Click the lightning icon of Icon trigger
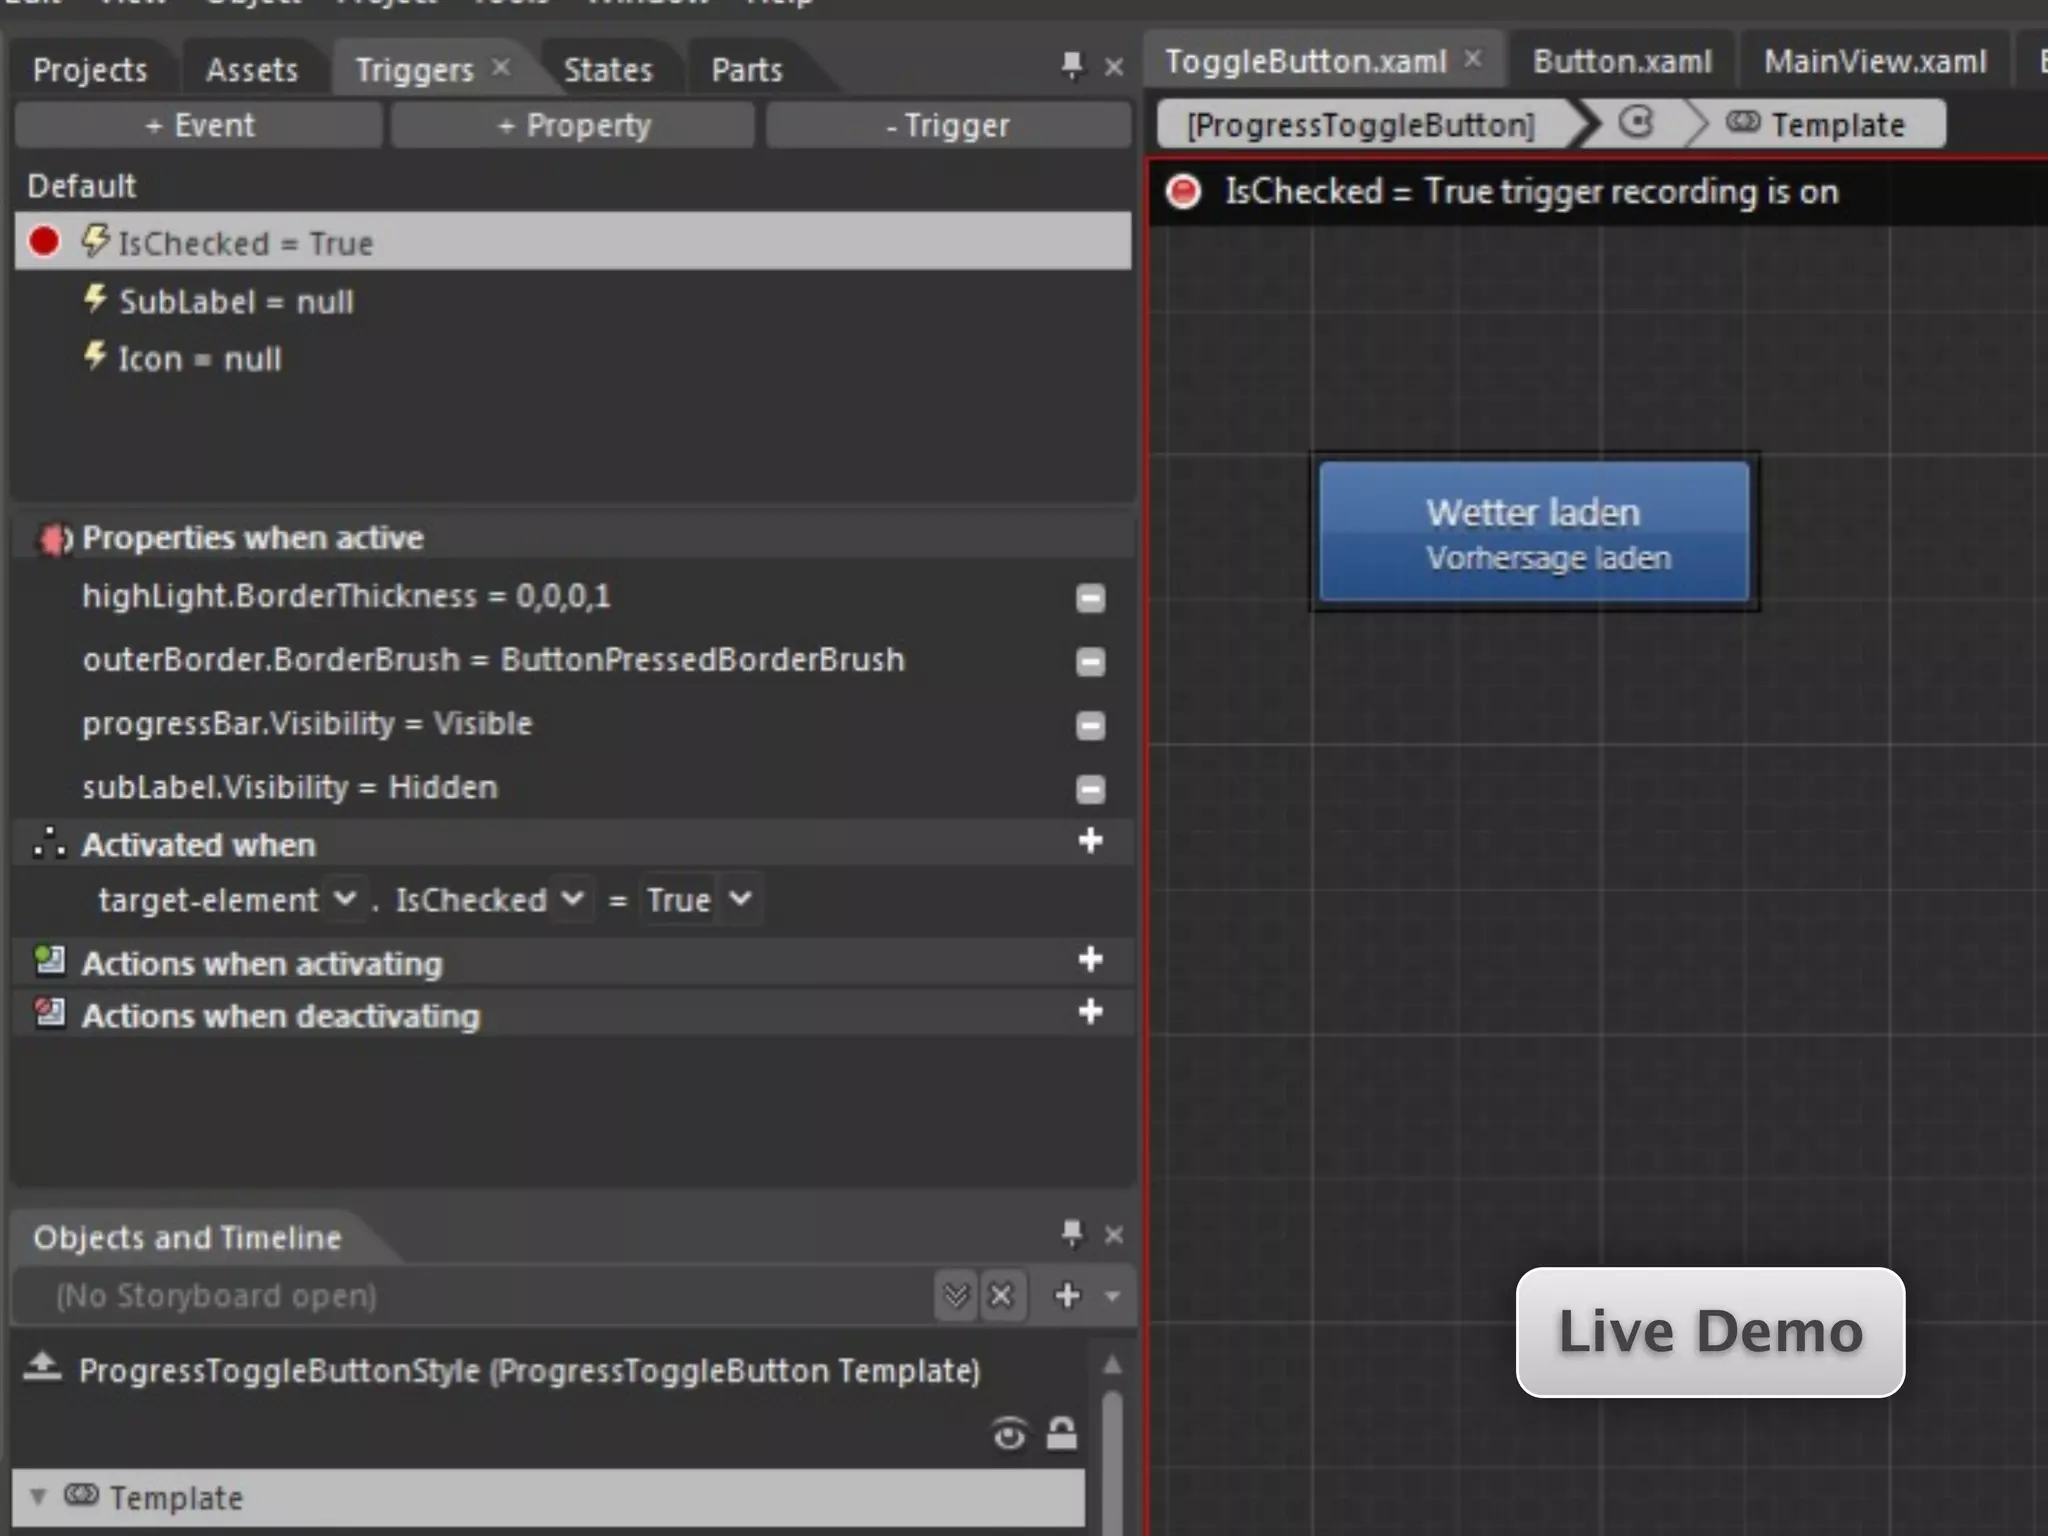2048x1536 pixels. (x=95, y=355)
